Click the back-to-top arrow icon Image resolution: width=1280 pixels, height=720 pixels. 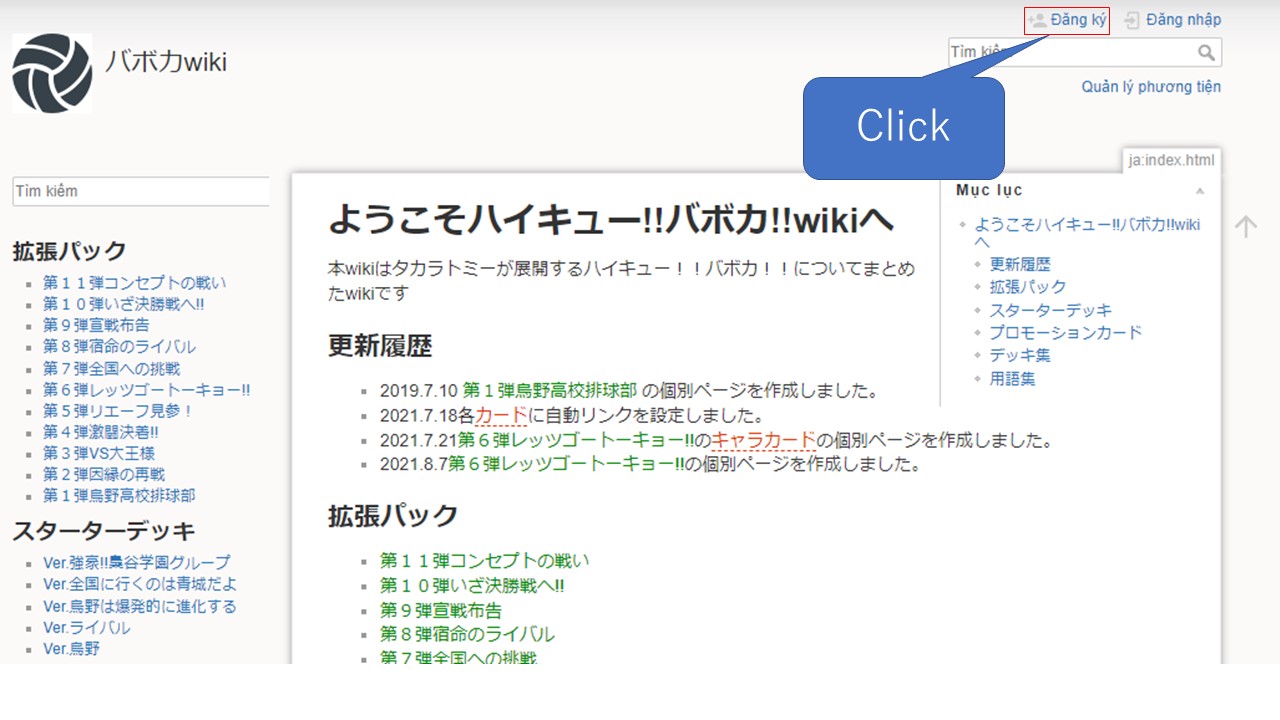1246,226
